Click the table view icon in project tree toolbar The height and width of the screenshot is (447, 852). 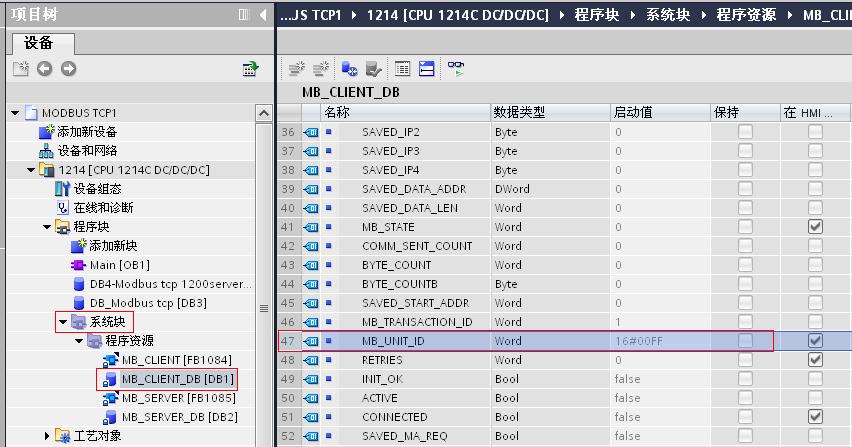click(x=250, y=69)
